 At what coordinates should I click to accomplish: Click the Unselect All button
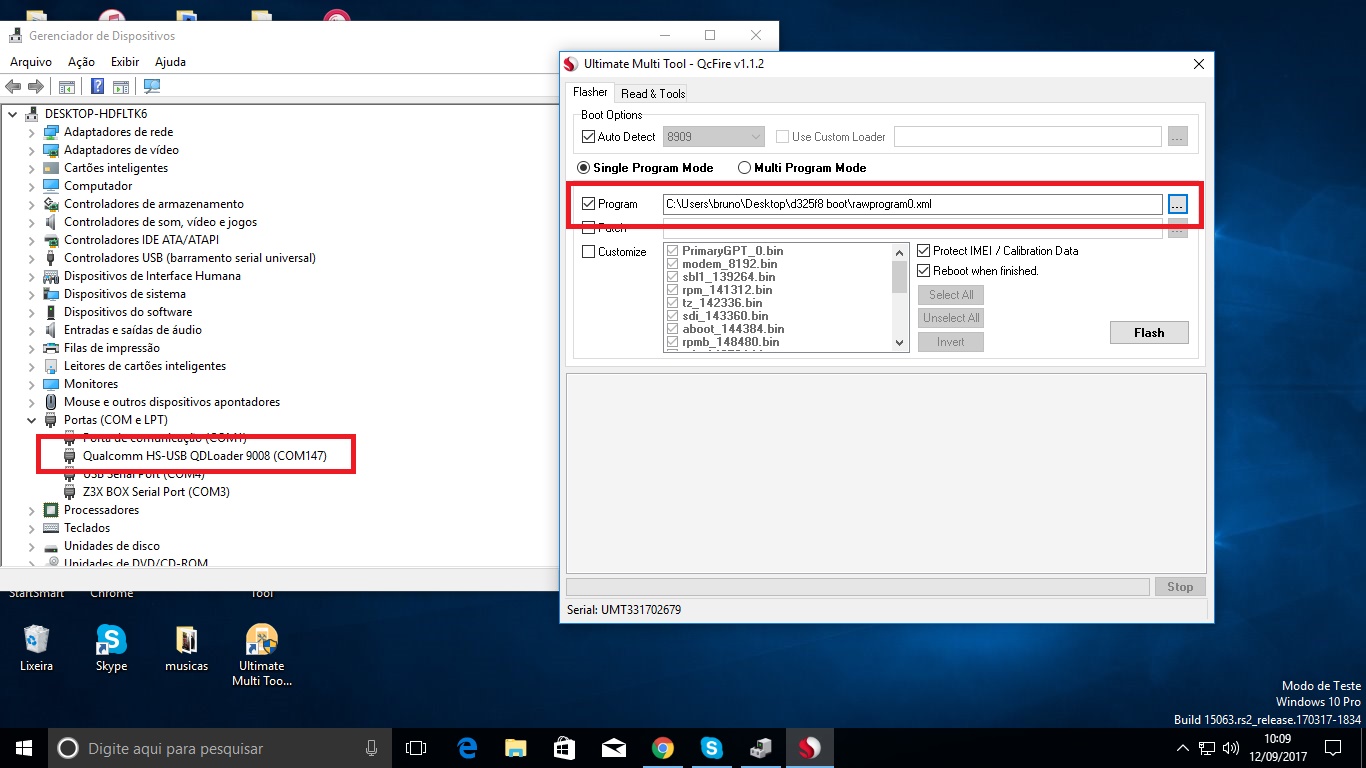pyautogui.click(x=951, y=318)
